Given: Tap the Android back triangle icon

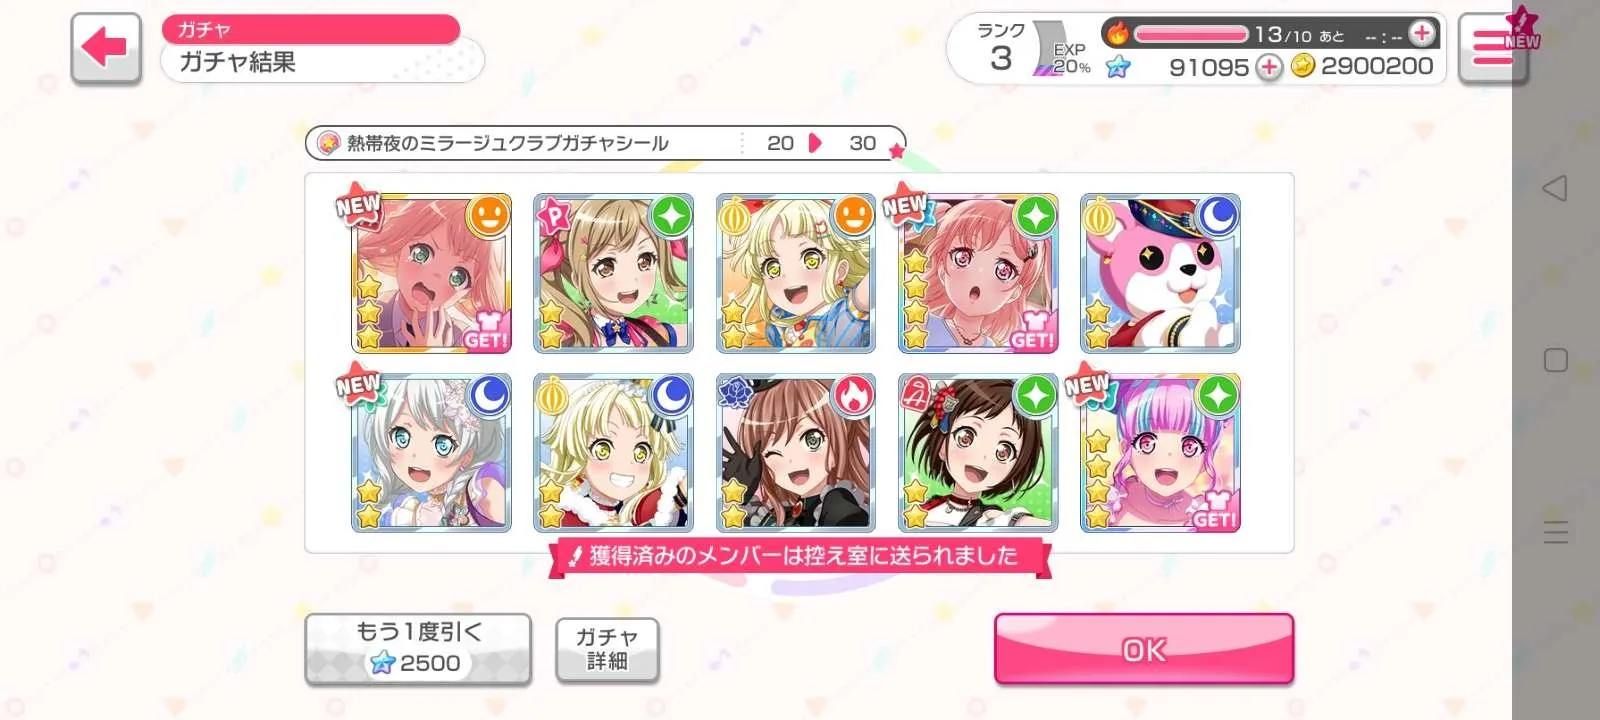Looking at the screenshot, I should click(1555, 188).
